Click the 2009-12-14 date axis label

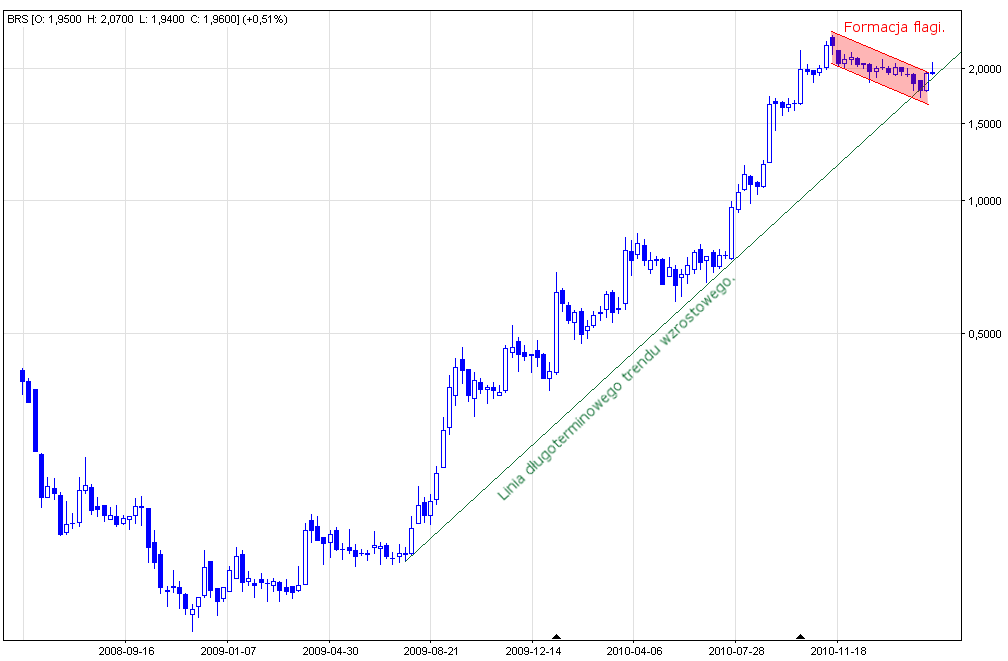click(532, 650)
